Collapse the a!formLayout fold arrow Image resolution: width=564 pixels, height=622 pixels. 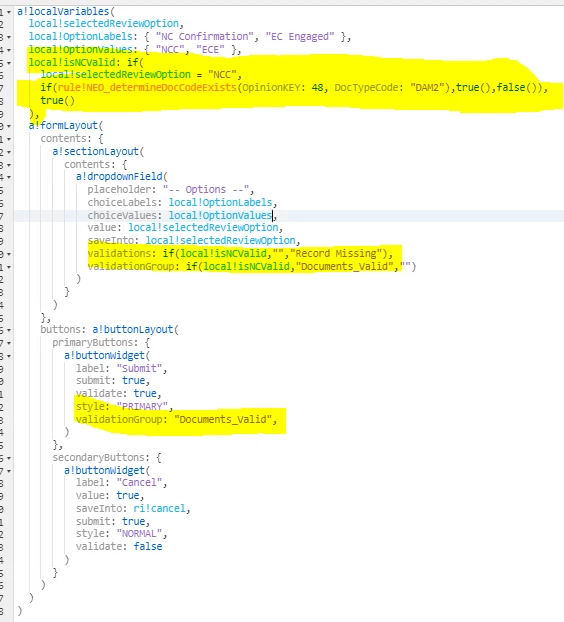(9, 127)
